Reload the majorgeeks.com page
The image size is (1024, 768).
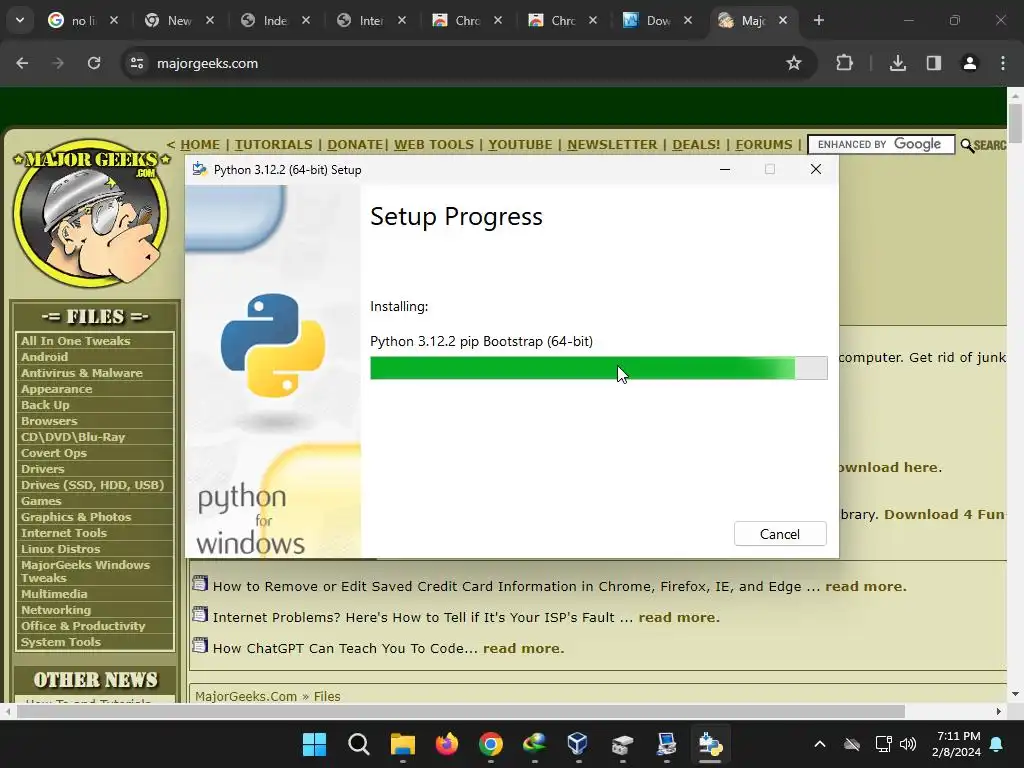click(x=94, y=63)
